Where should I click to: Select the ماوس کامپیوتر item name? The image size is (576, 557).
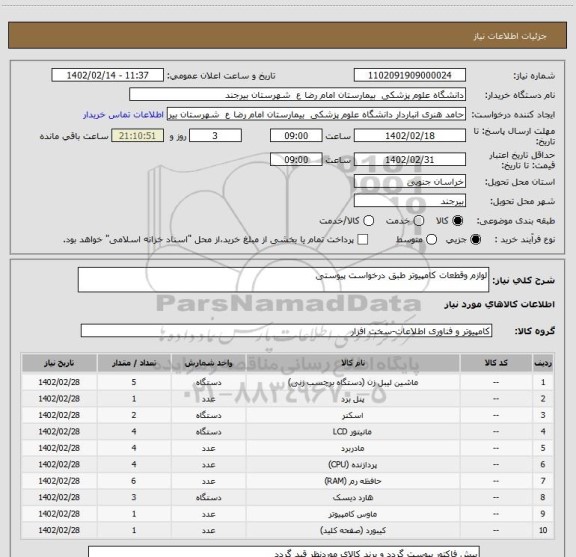point(353,514)
